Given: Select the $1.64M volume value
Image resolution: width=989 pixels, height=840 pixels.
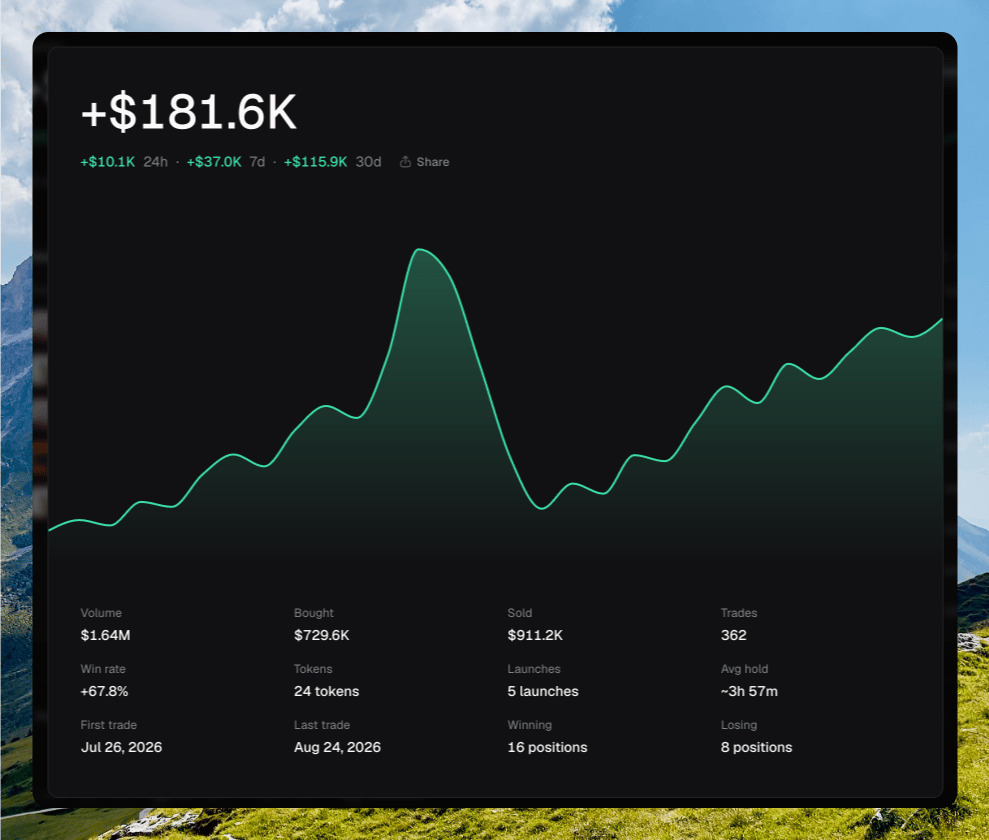Looking at the screenshot, I should point(105,635).
